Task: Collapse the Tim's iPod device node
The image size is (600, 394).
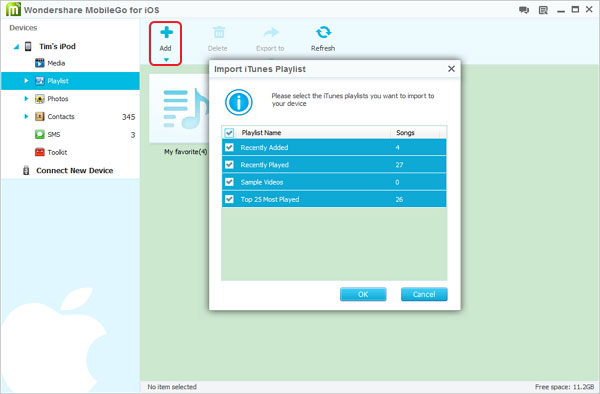Action: coord(16,47)
